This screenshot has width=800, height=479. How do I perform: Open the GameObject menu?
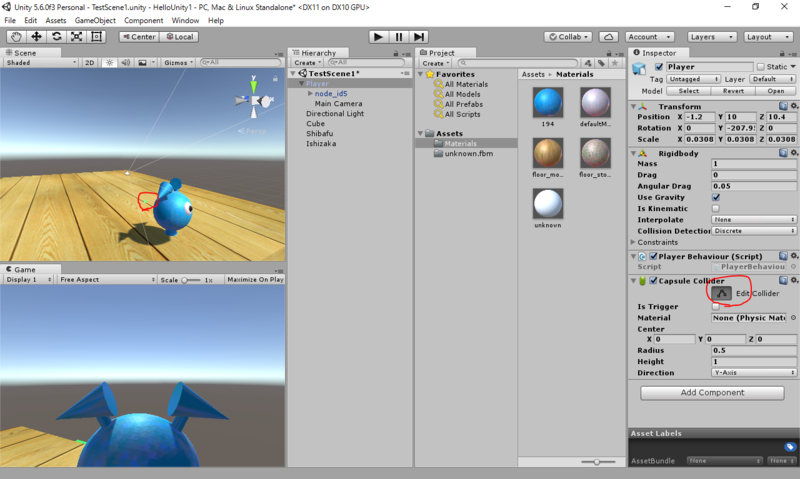(x=95, y=20)
